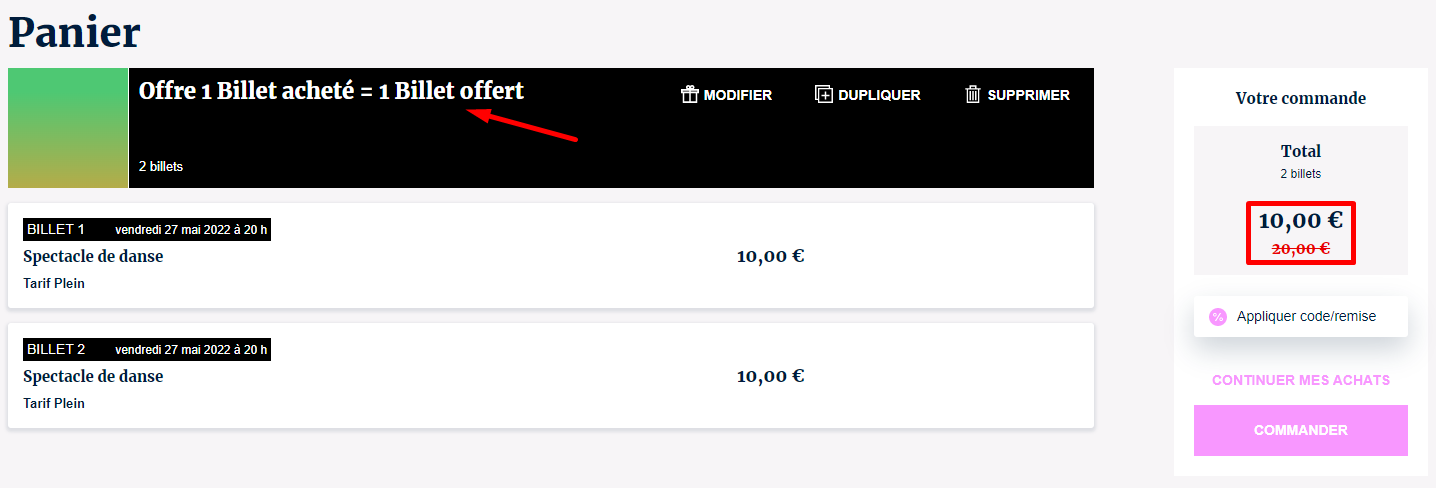The width and height of the screenshot is (1436, 488).
Task: Click Spectacle de danse in second ticket
Action: (x=93, y=377)
